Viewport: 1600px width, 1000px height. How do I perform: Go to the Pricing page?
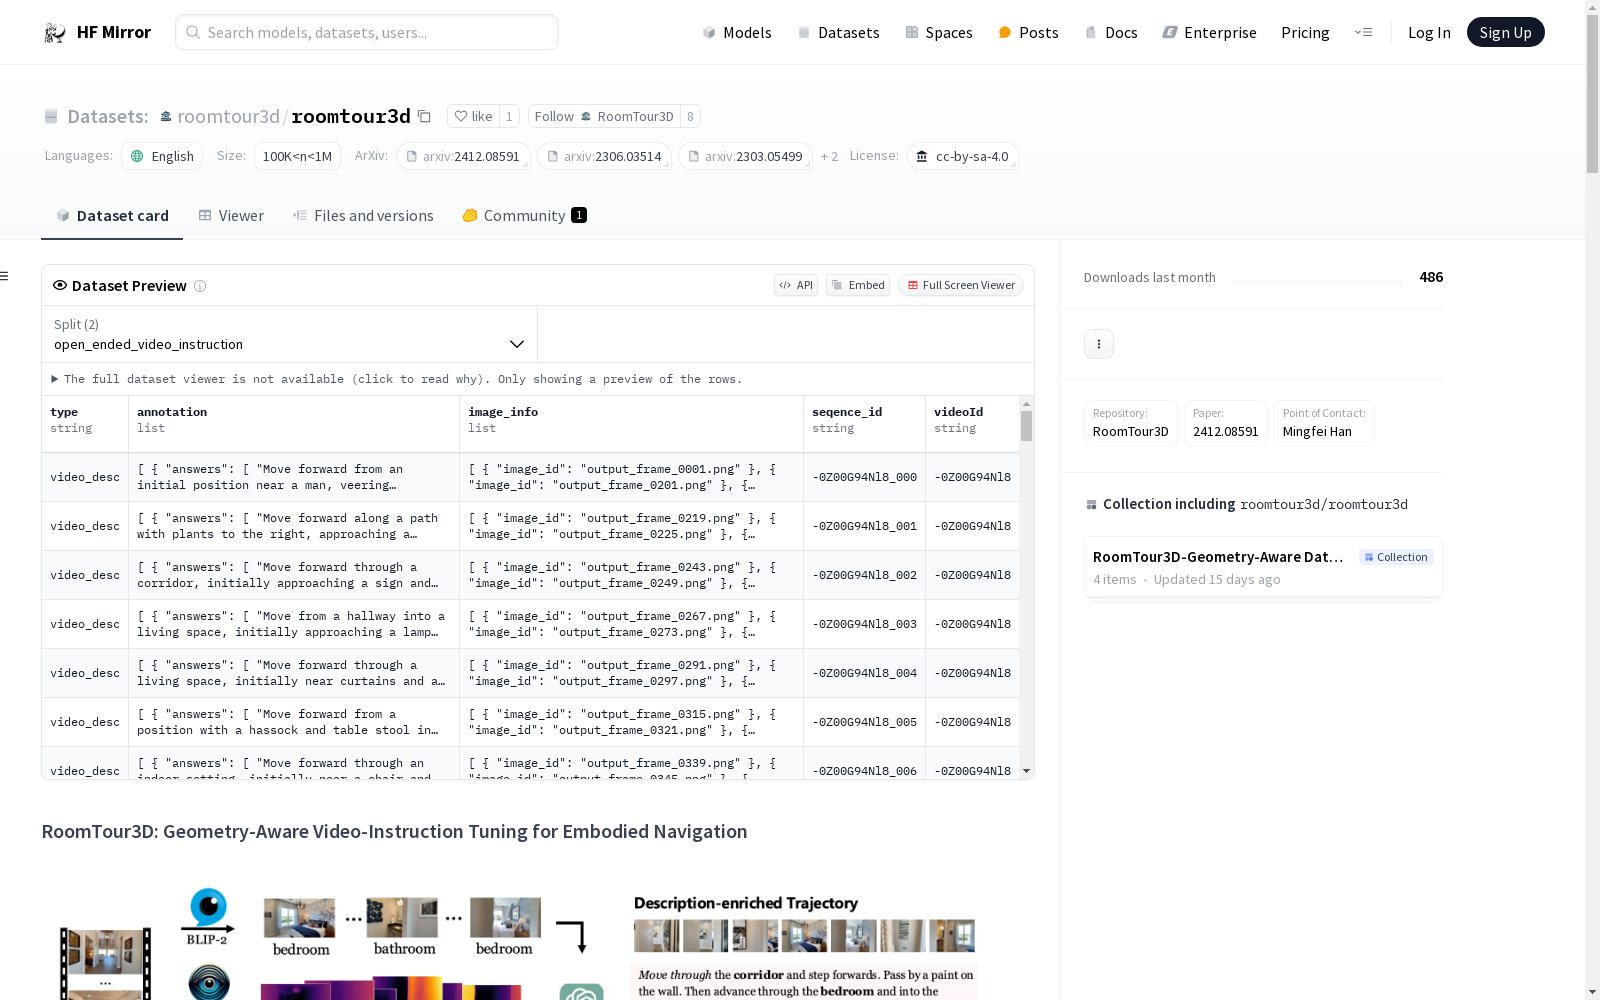pyautogui.click(x=1305, y=33)
